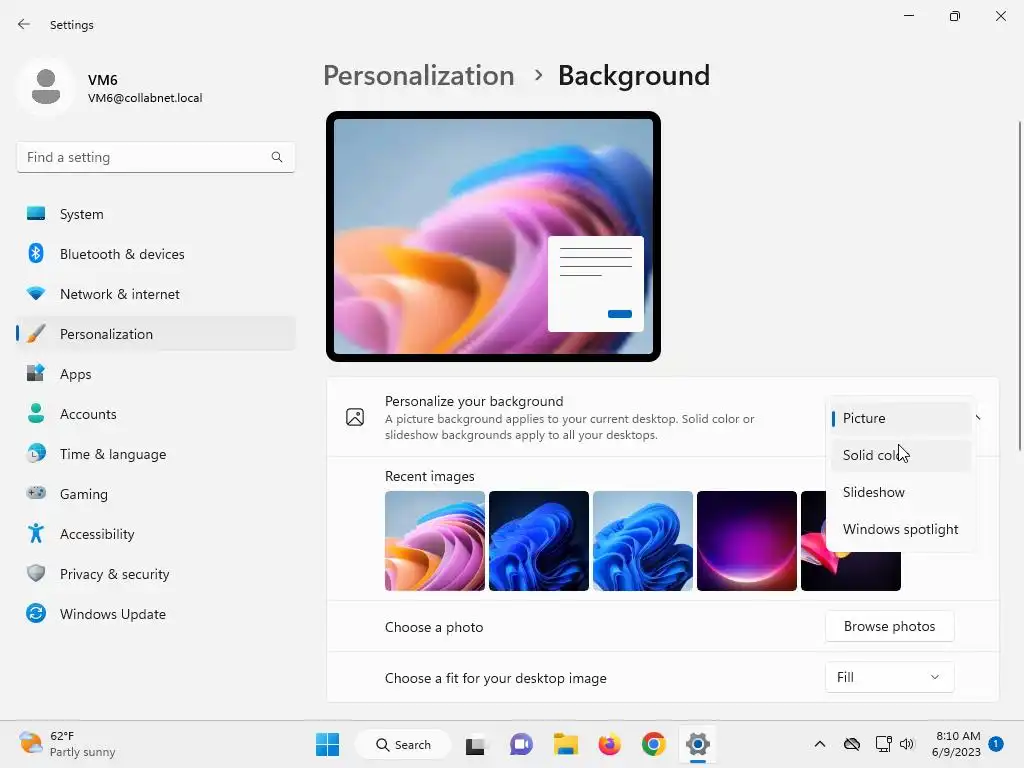Open the network tray icon

click(x=883, y=744)
